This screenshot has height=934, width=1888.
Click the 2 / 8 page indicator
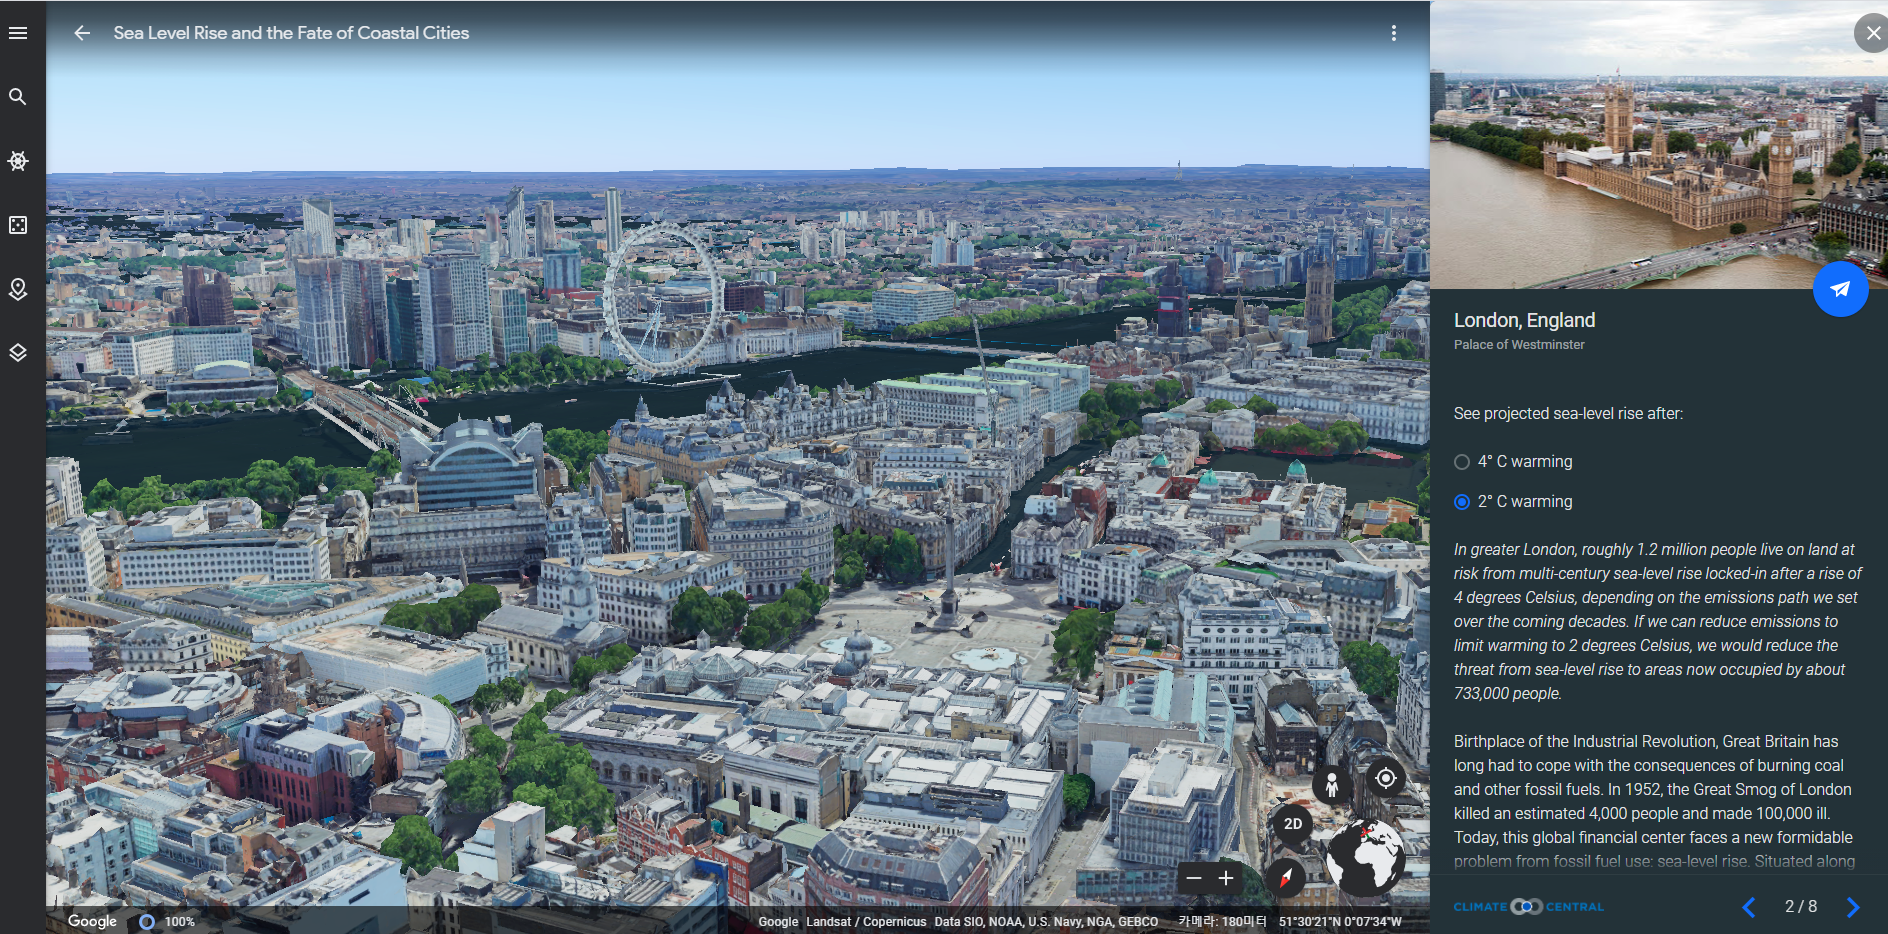tap(1801, 907)
